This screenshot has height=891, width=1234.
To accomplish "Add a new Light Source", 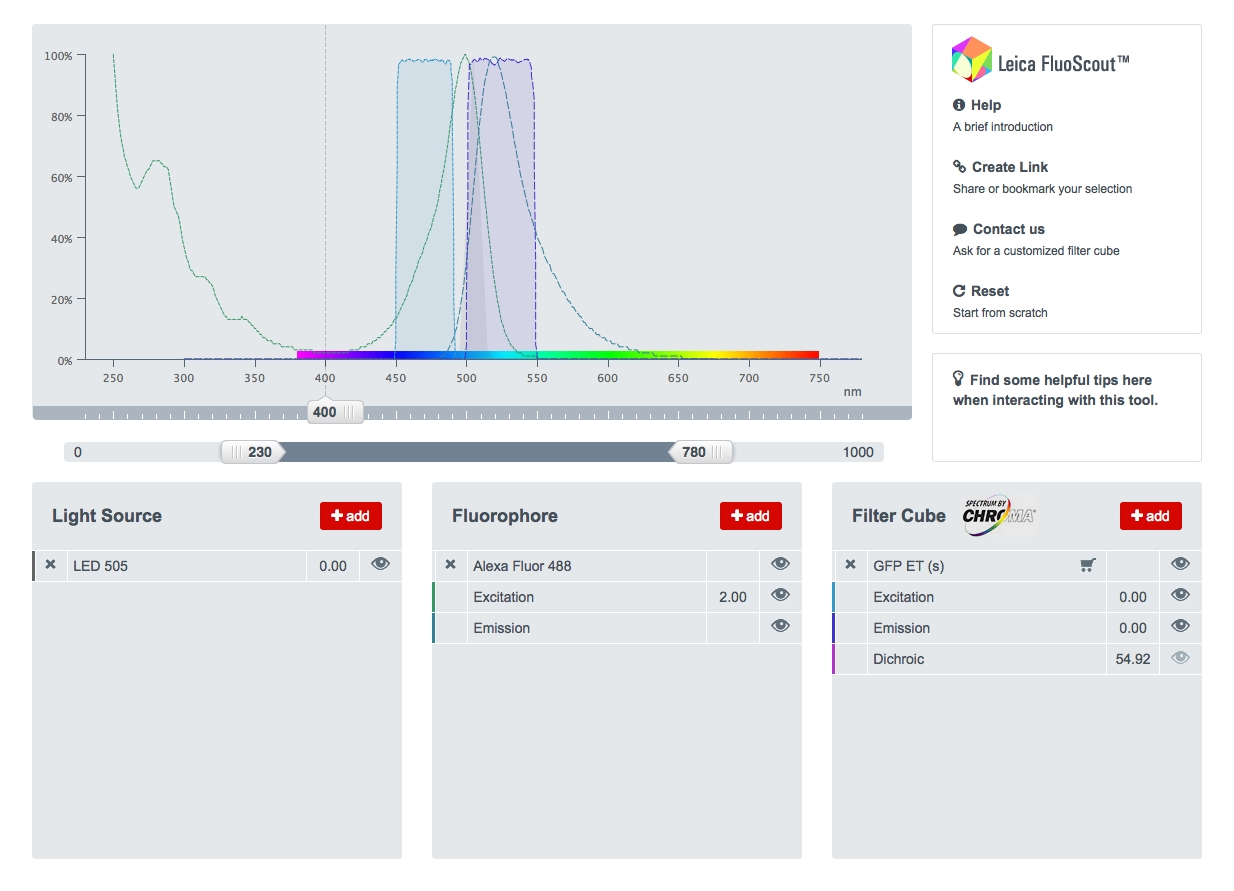I will pyautogui.click(x=350, y=516).
